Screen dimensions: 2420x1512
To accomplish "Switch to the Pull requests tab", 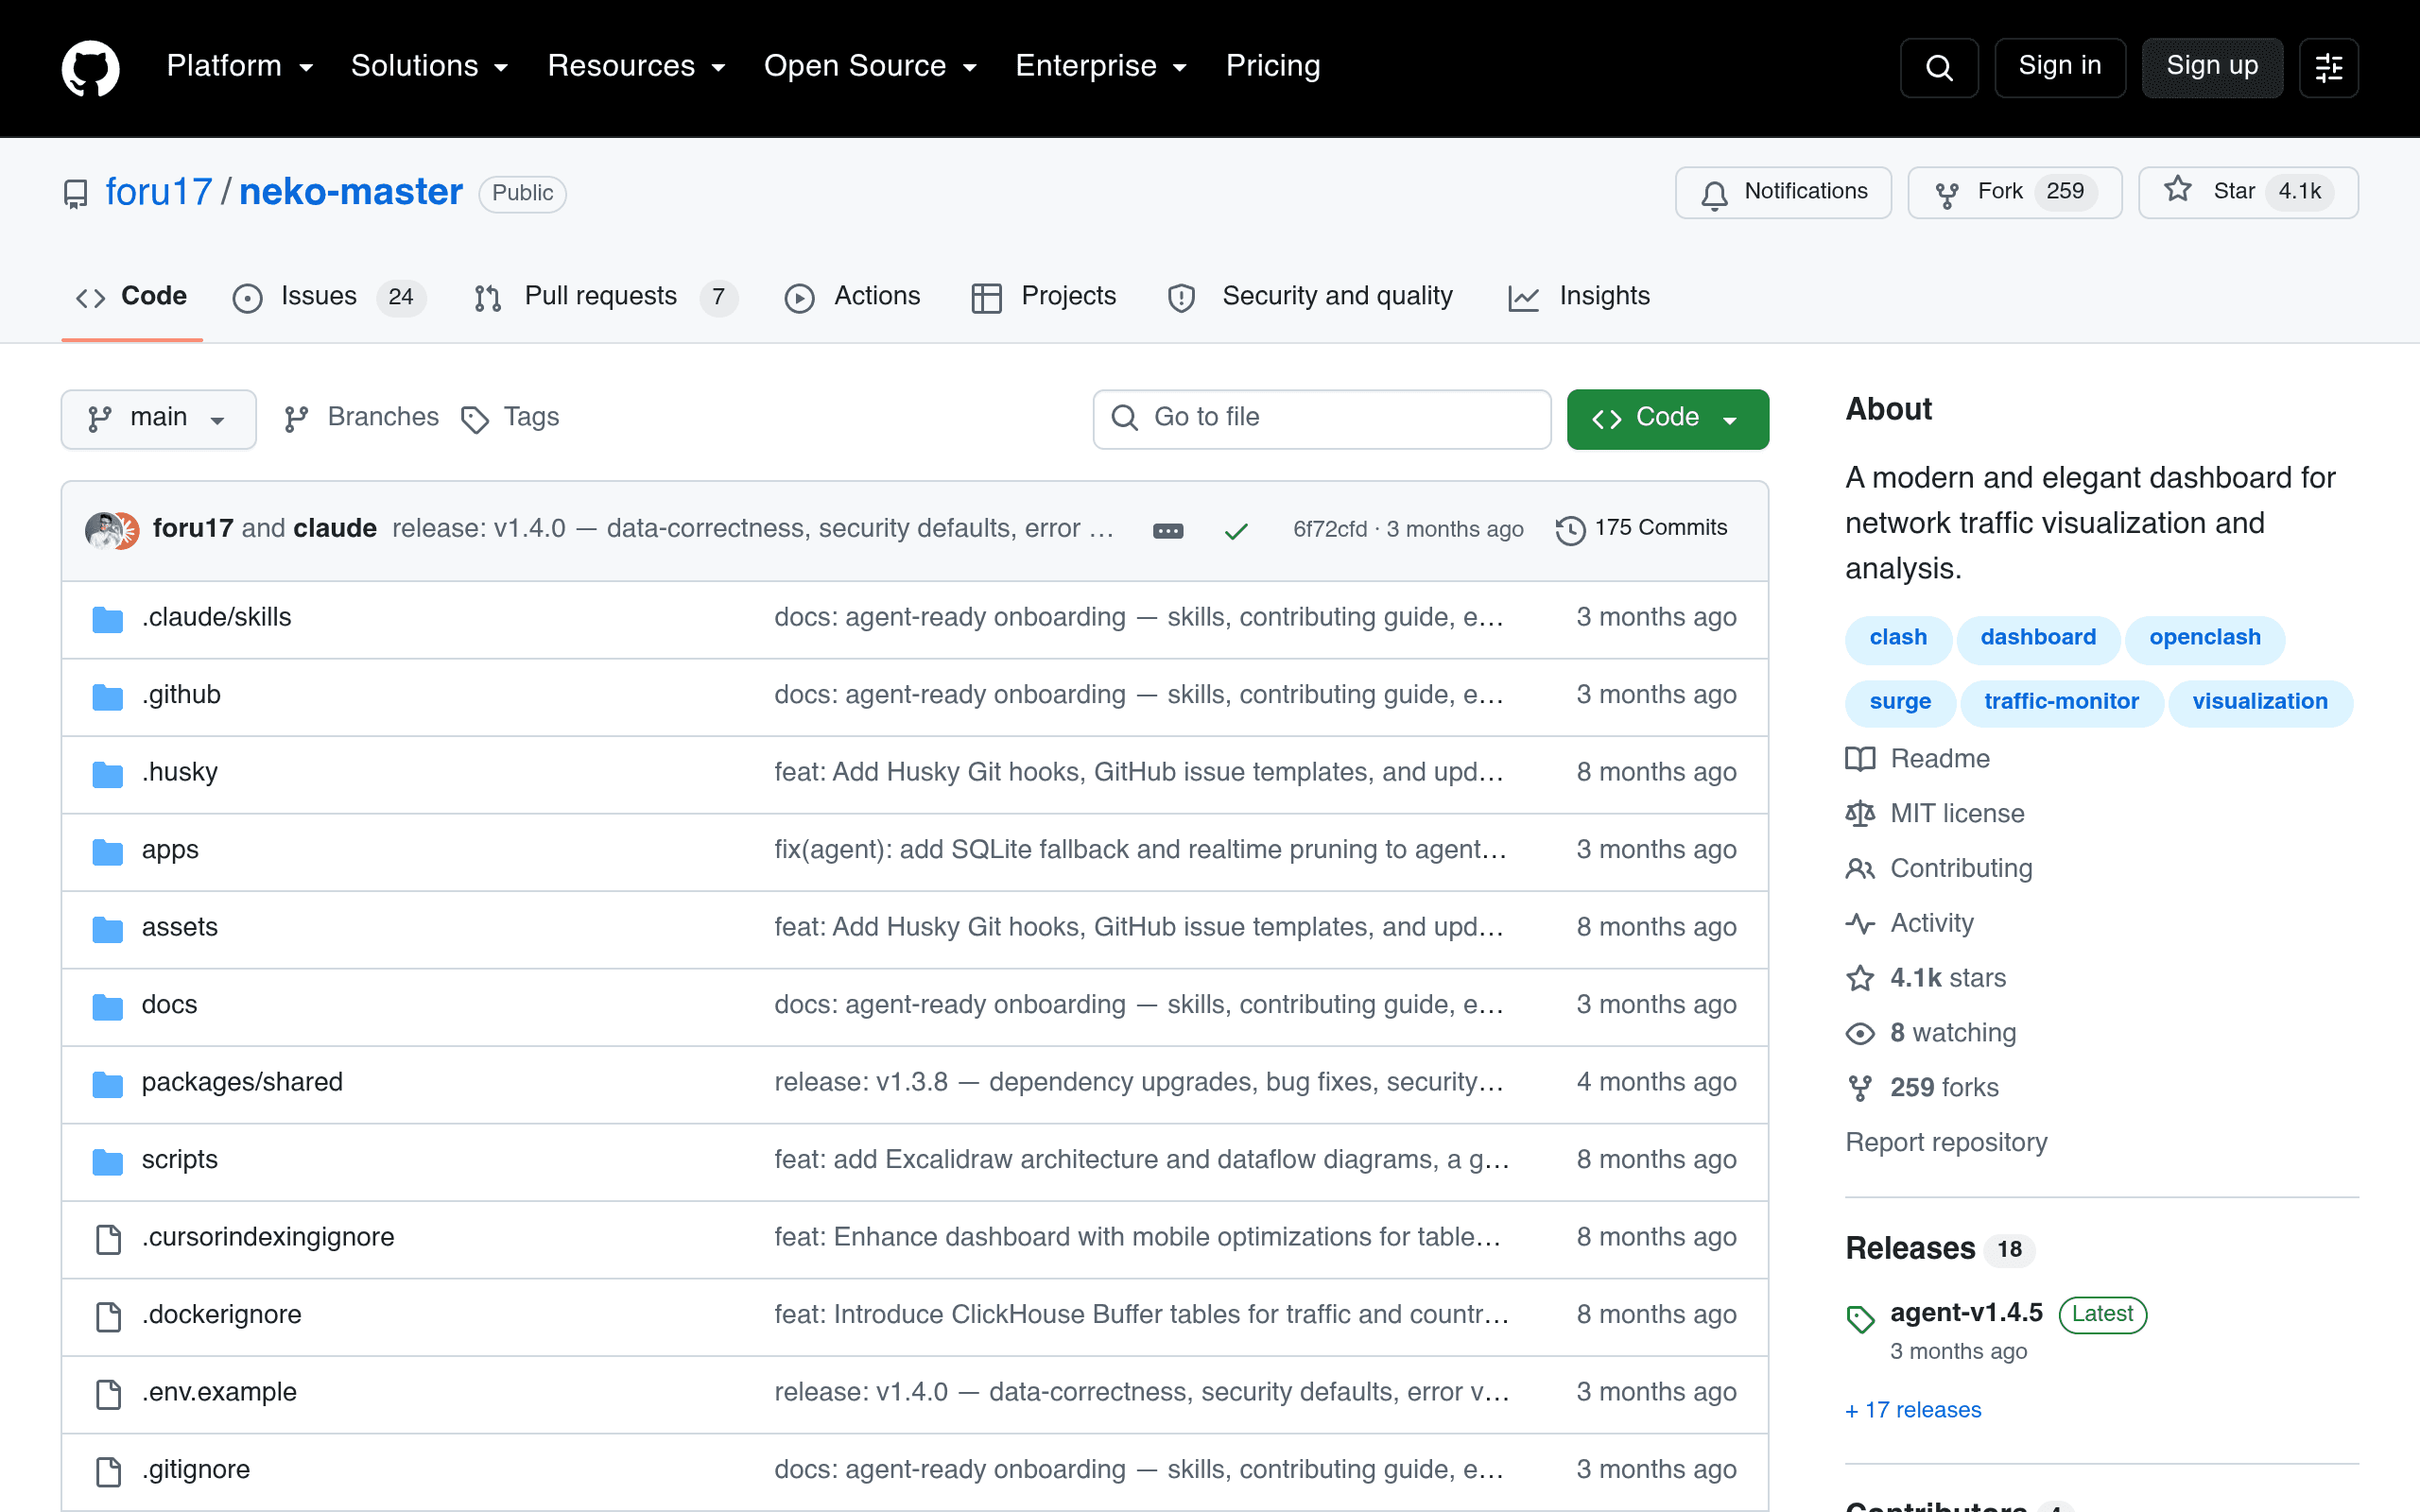I will click(605, 297).
